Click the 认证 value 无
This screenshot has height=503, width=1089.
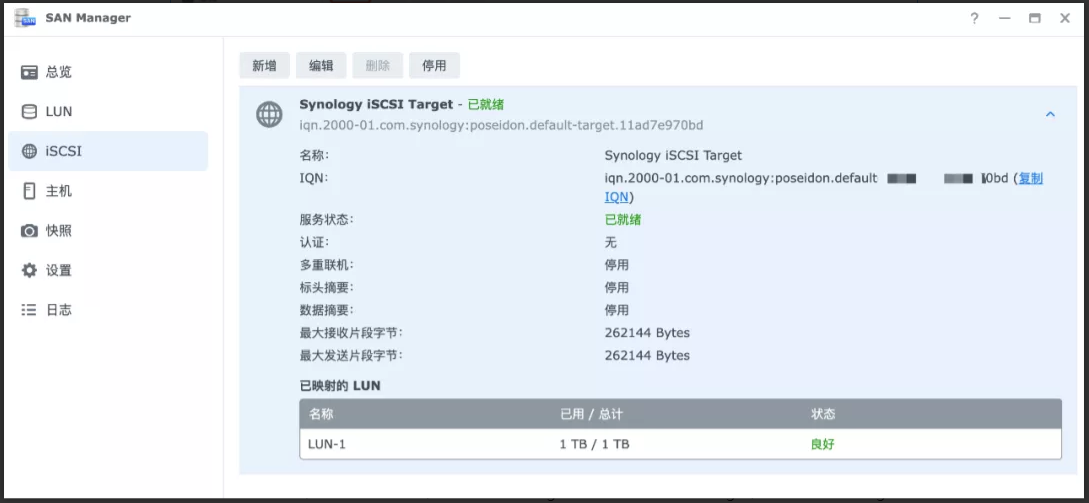pos(610,242)
